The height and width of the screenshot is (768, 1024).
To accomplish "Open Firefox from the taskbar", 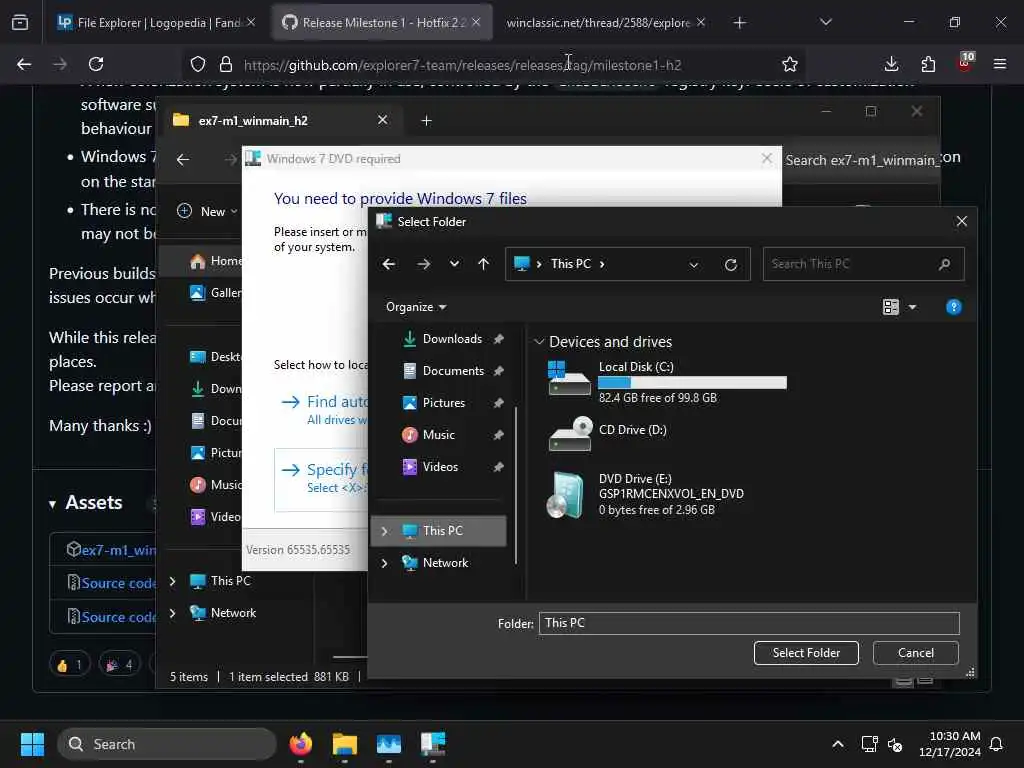I will coord(300,744).
